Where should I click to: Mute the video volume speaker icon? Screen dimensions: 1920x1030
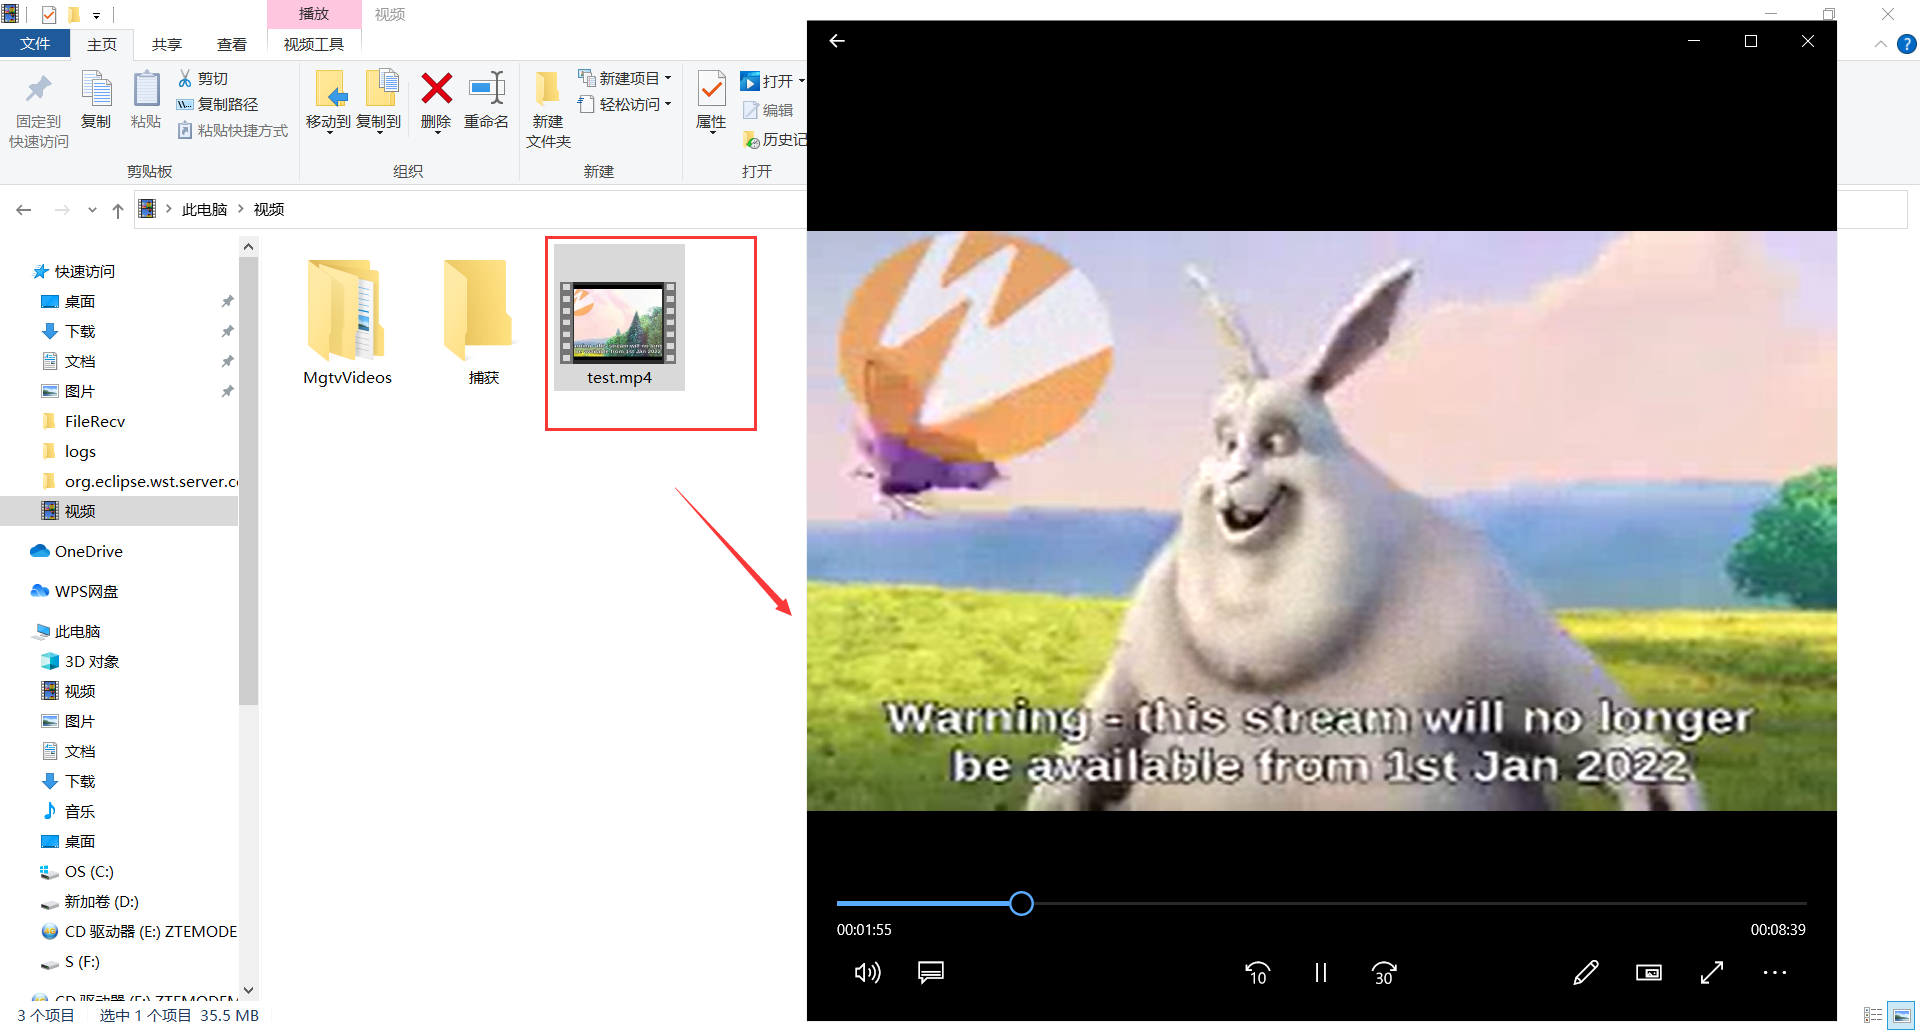click(x=867, y=972)
